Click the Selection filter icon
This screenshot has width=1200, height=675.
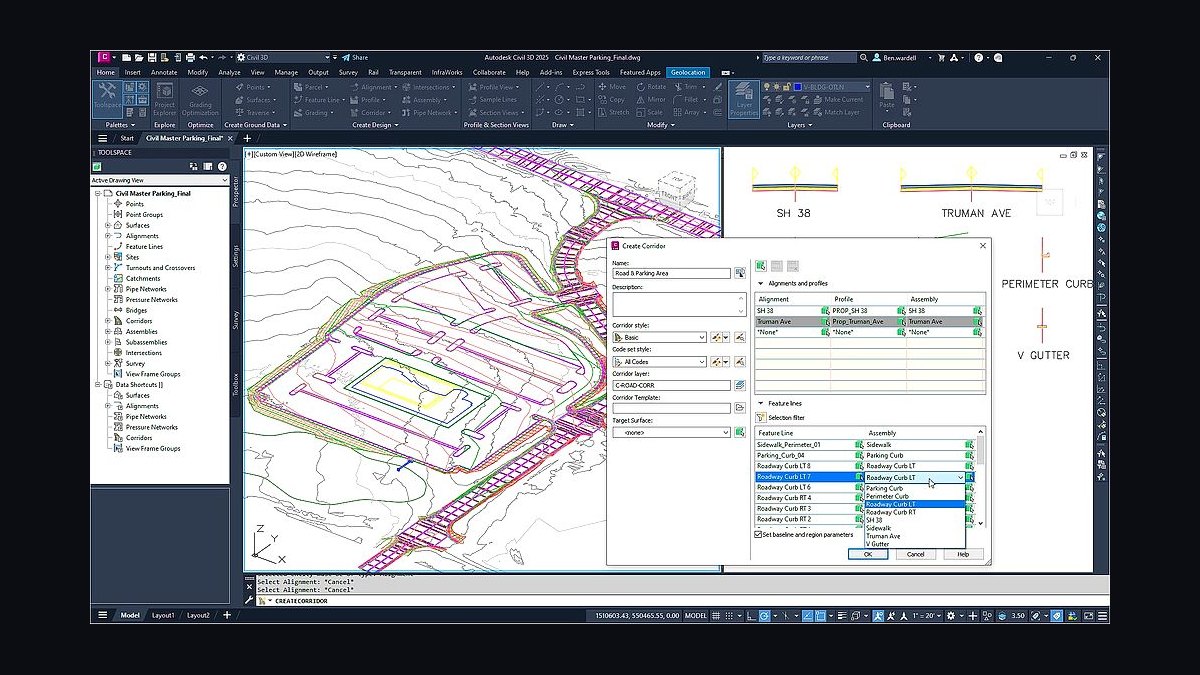(761, 417)
